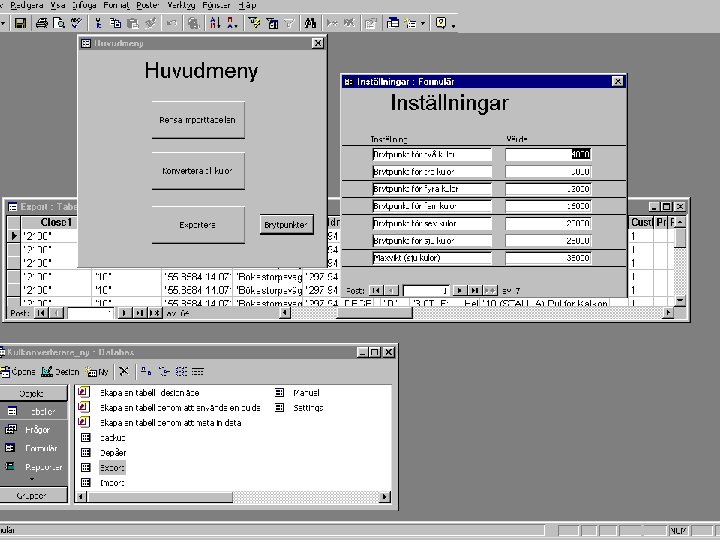Viewport: 720px width, 540px height.
Task: Open the View dropdown arrow left of Save
Action: (x=3, y=23)
